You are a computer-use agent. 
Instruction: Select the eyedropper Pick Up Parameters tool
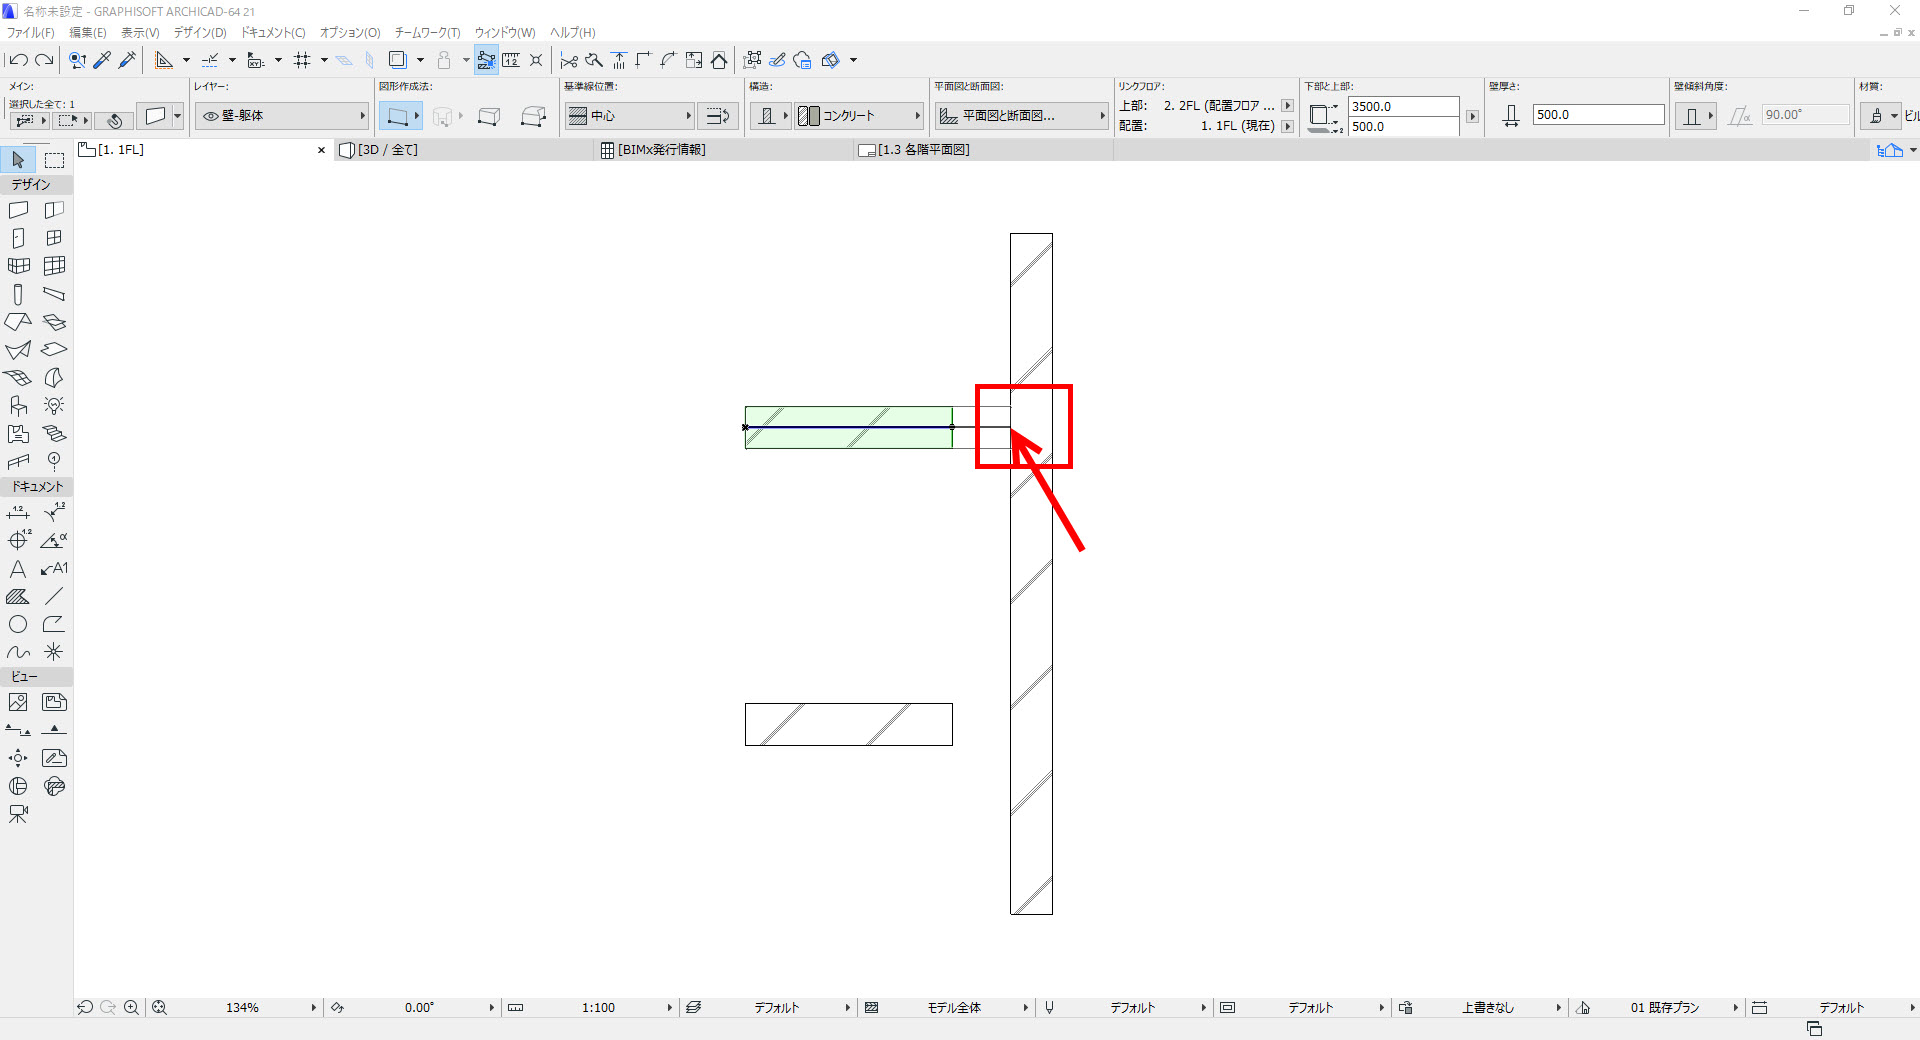click(x=102, y=60)
